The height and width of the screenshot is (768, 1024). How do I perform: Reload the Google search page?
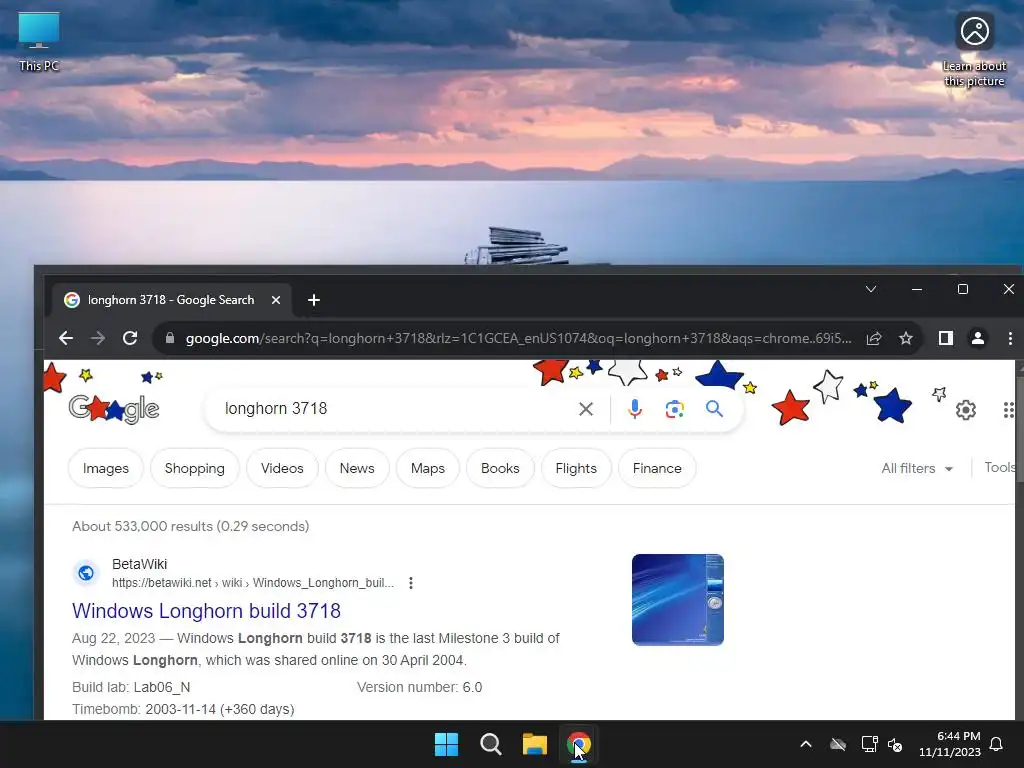130,338
